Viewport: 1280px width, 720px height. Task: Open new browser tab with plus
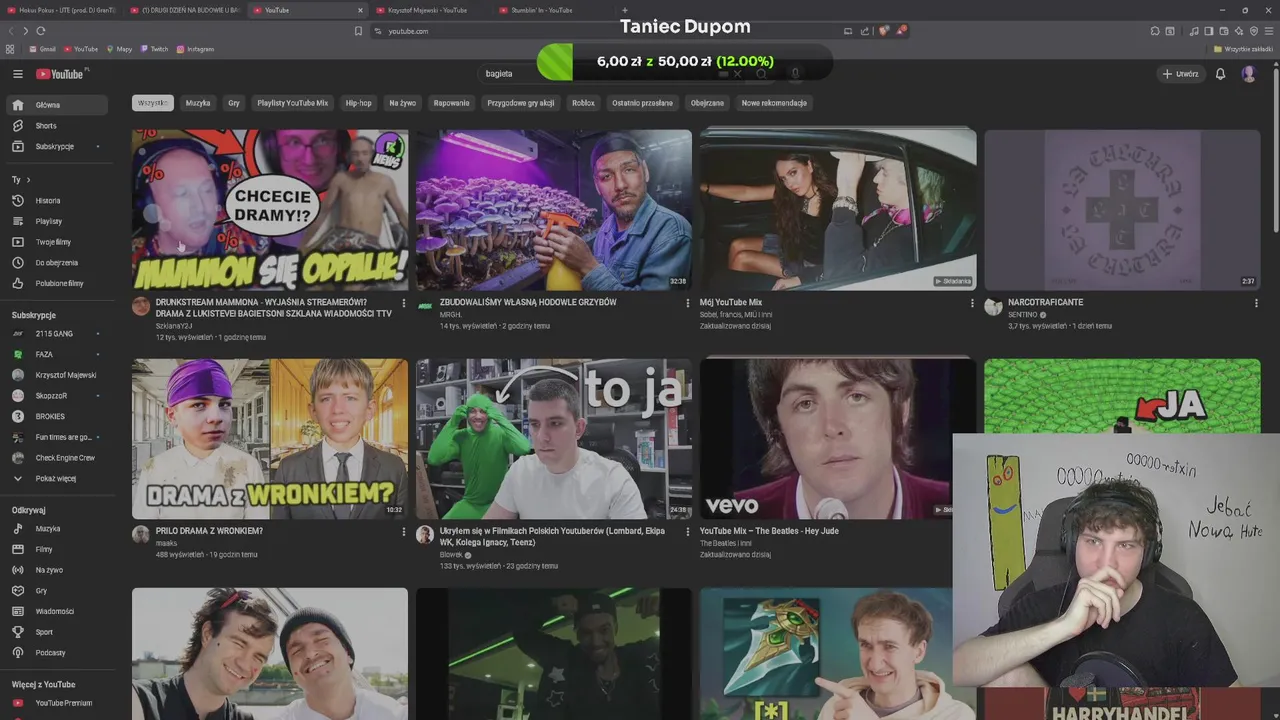tap(625, 10)
